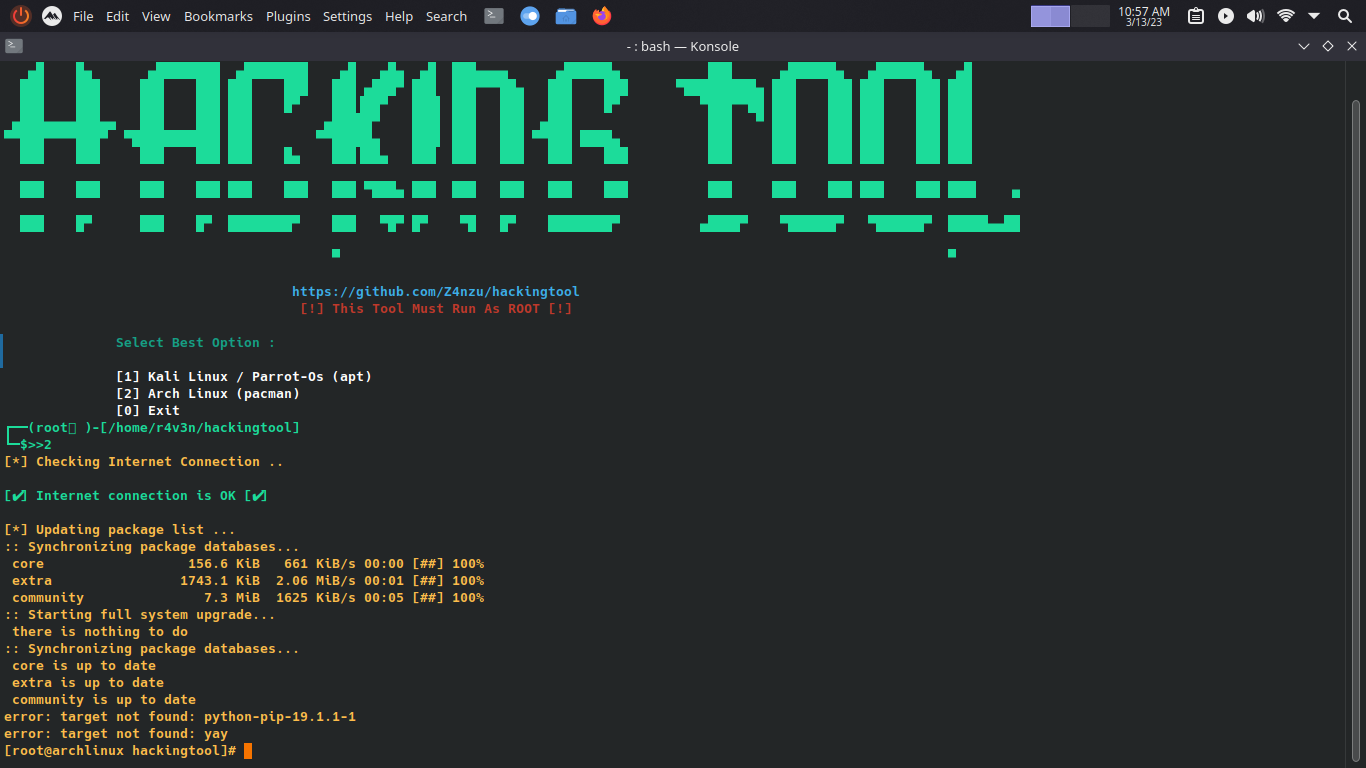Click the '[*] Checking Internet Connection ..' line
Image resolution: width=1366 pixels, height=768 pixels.
(x=144, y=462)
